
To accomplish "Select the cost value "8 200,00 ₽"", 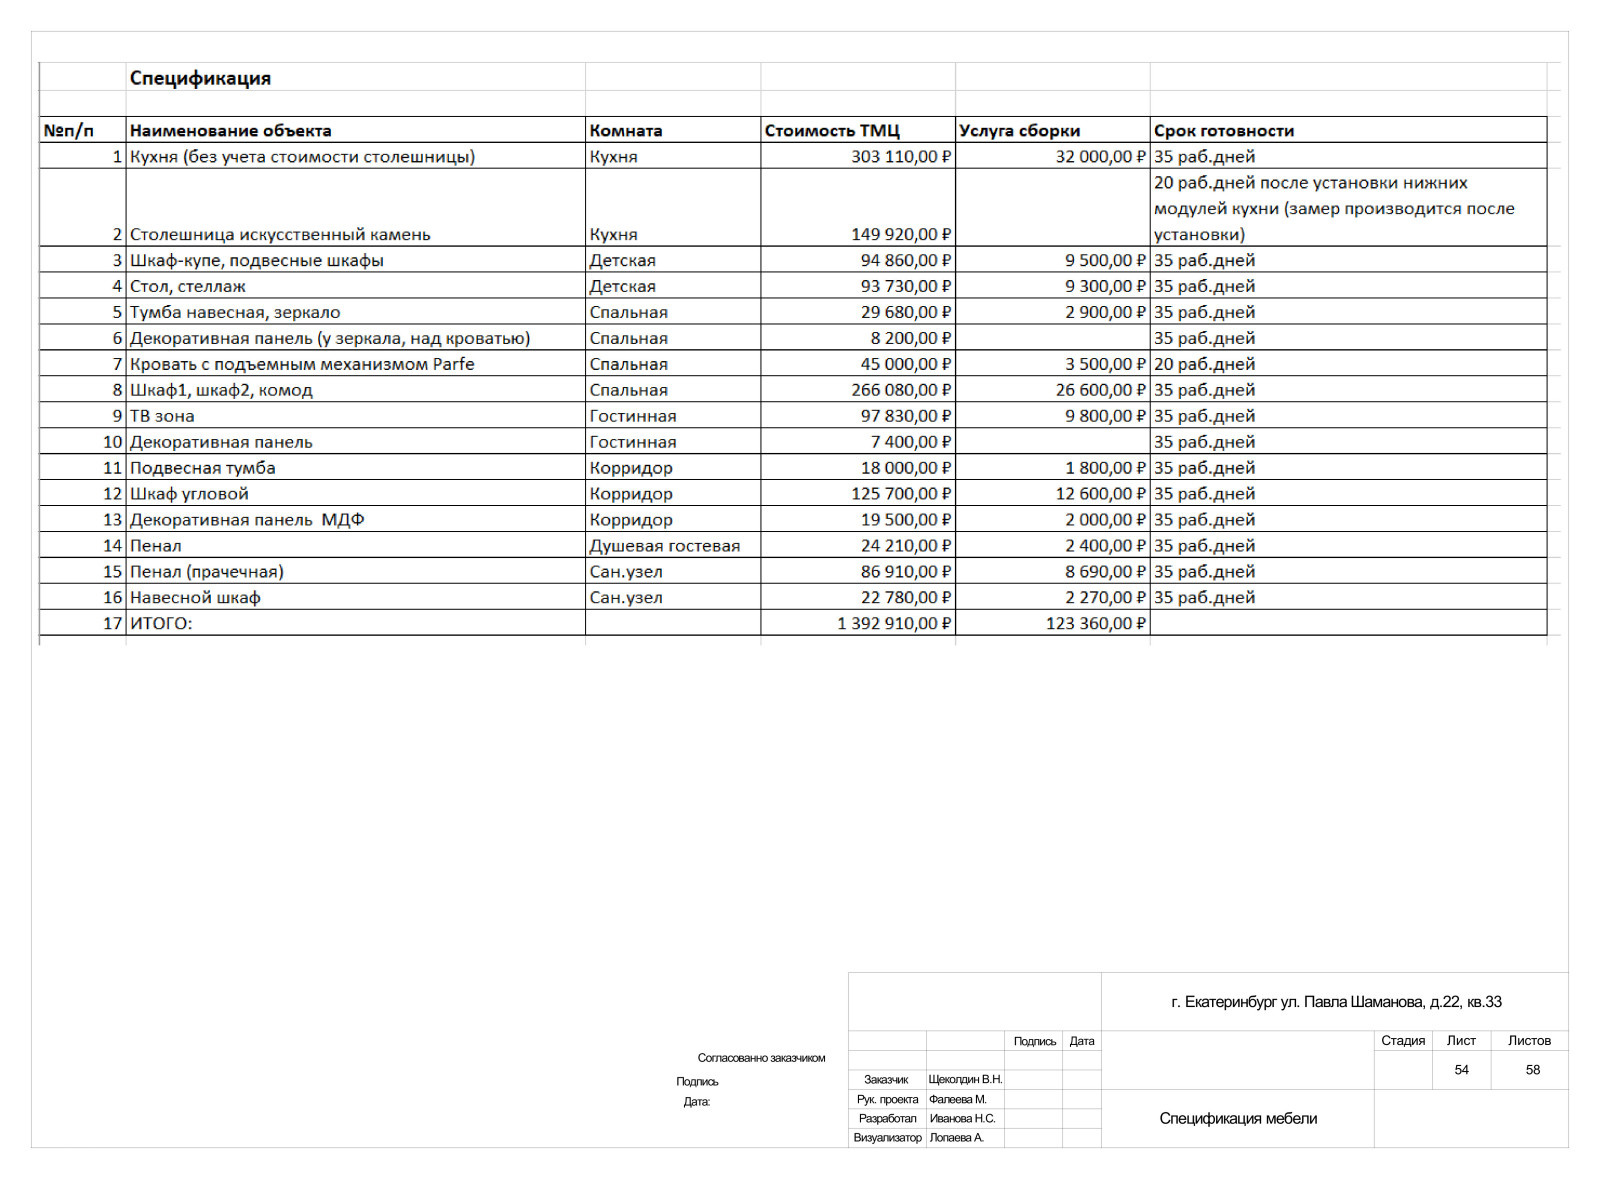I will pyautogui.click(x=911, y=338).
